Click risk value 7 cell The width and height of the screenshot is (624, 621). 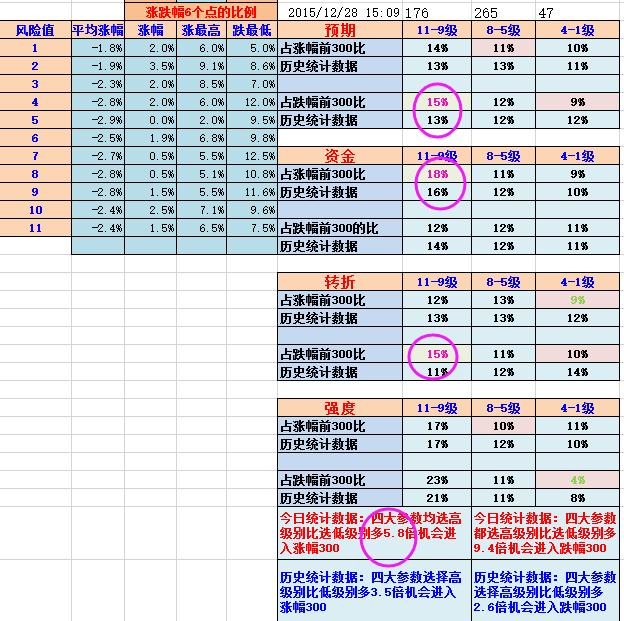pyautogui.click(x=35, y=156)
